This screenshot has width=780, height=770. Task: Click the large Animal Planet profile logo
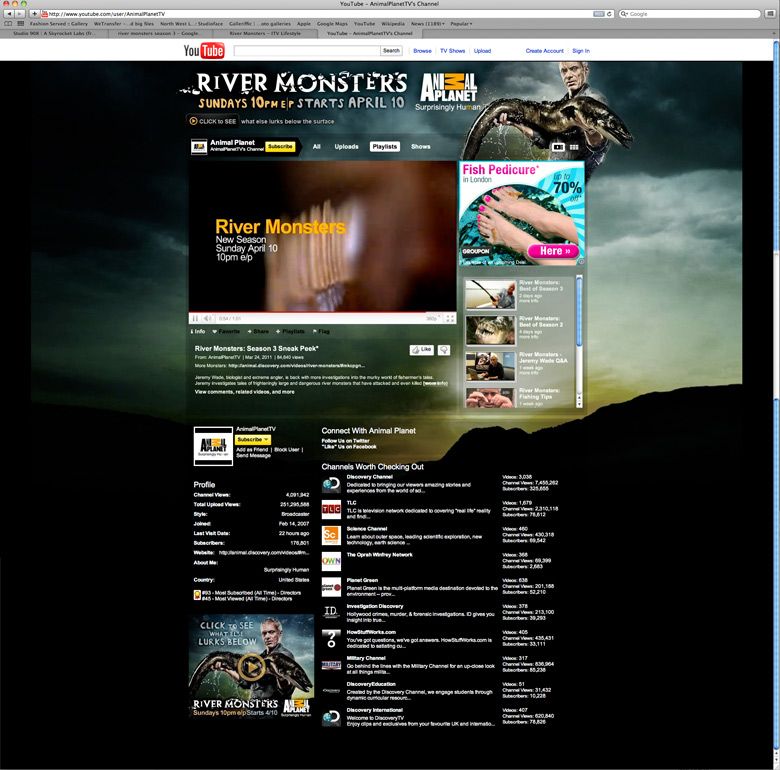[x=213, y=446]
